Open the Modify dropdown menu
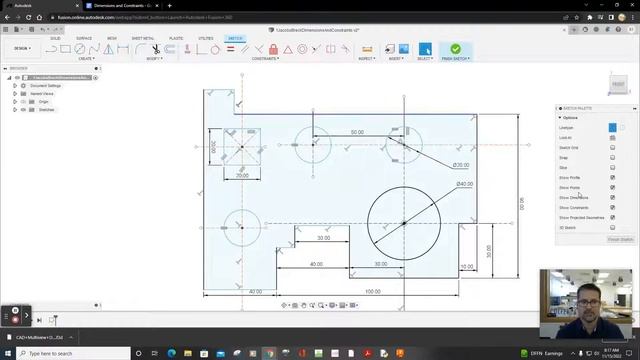The width and height of the screenshot is (640, 360). pos(154,59)
